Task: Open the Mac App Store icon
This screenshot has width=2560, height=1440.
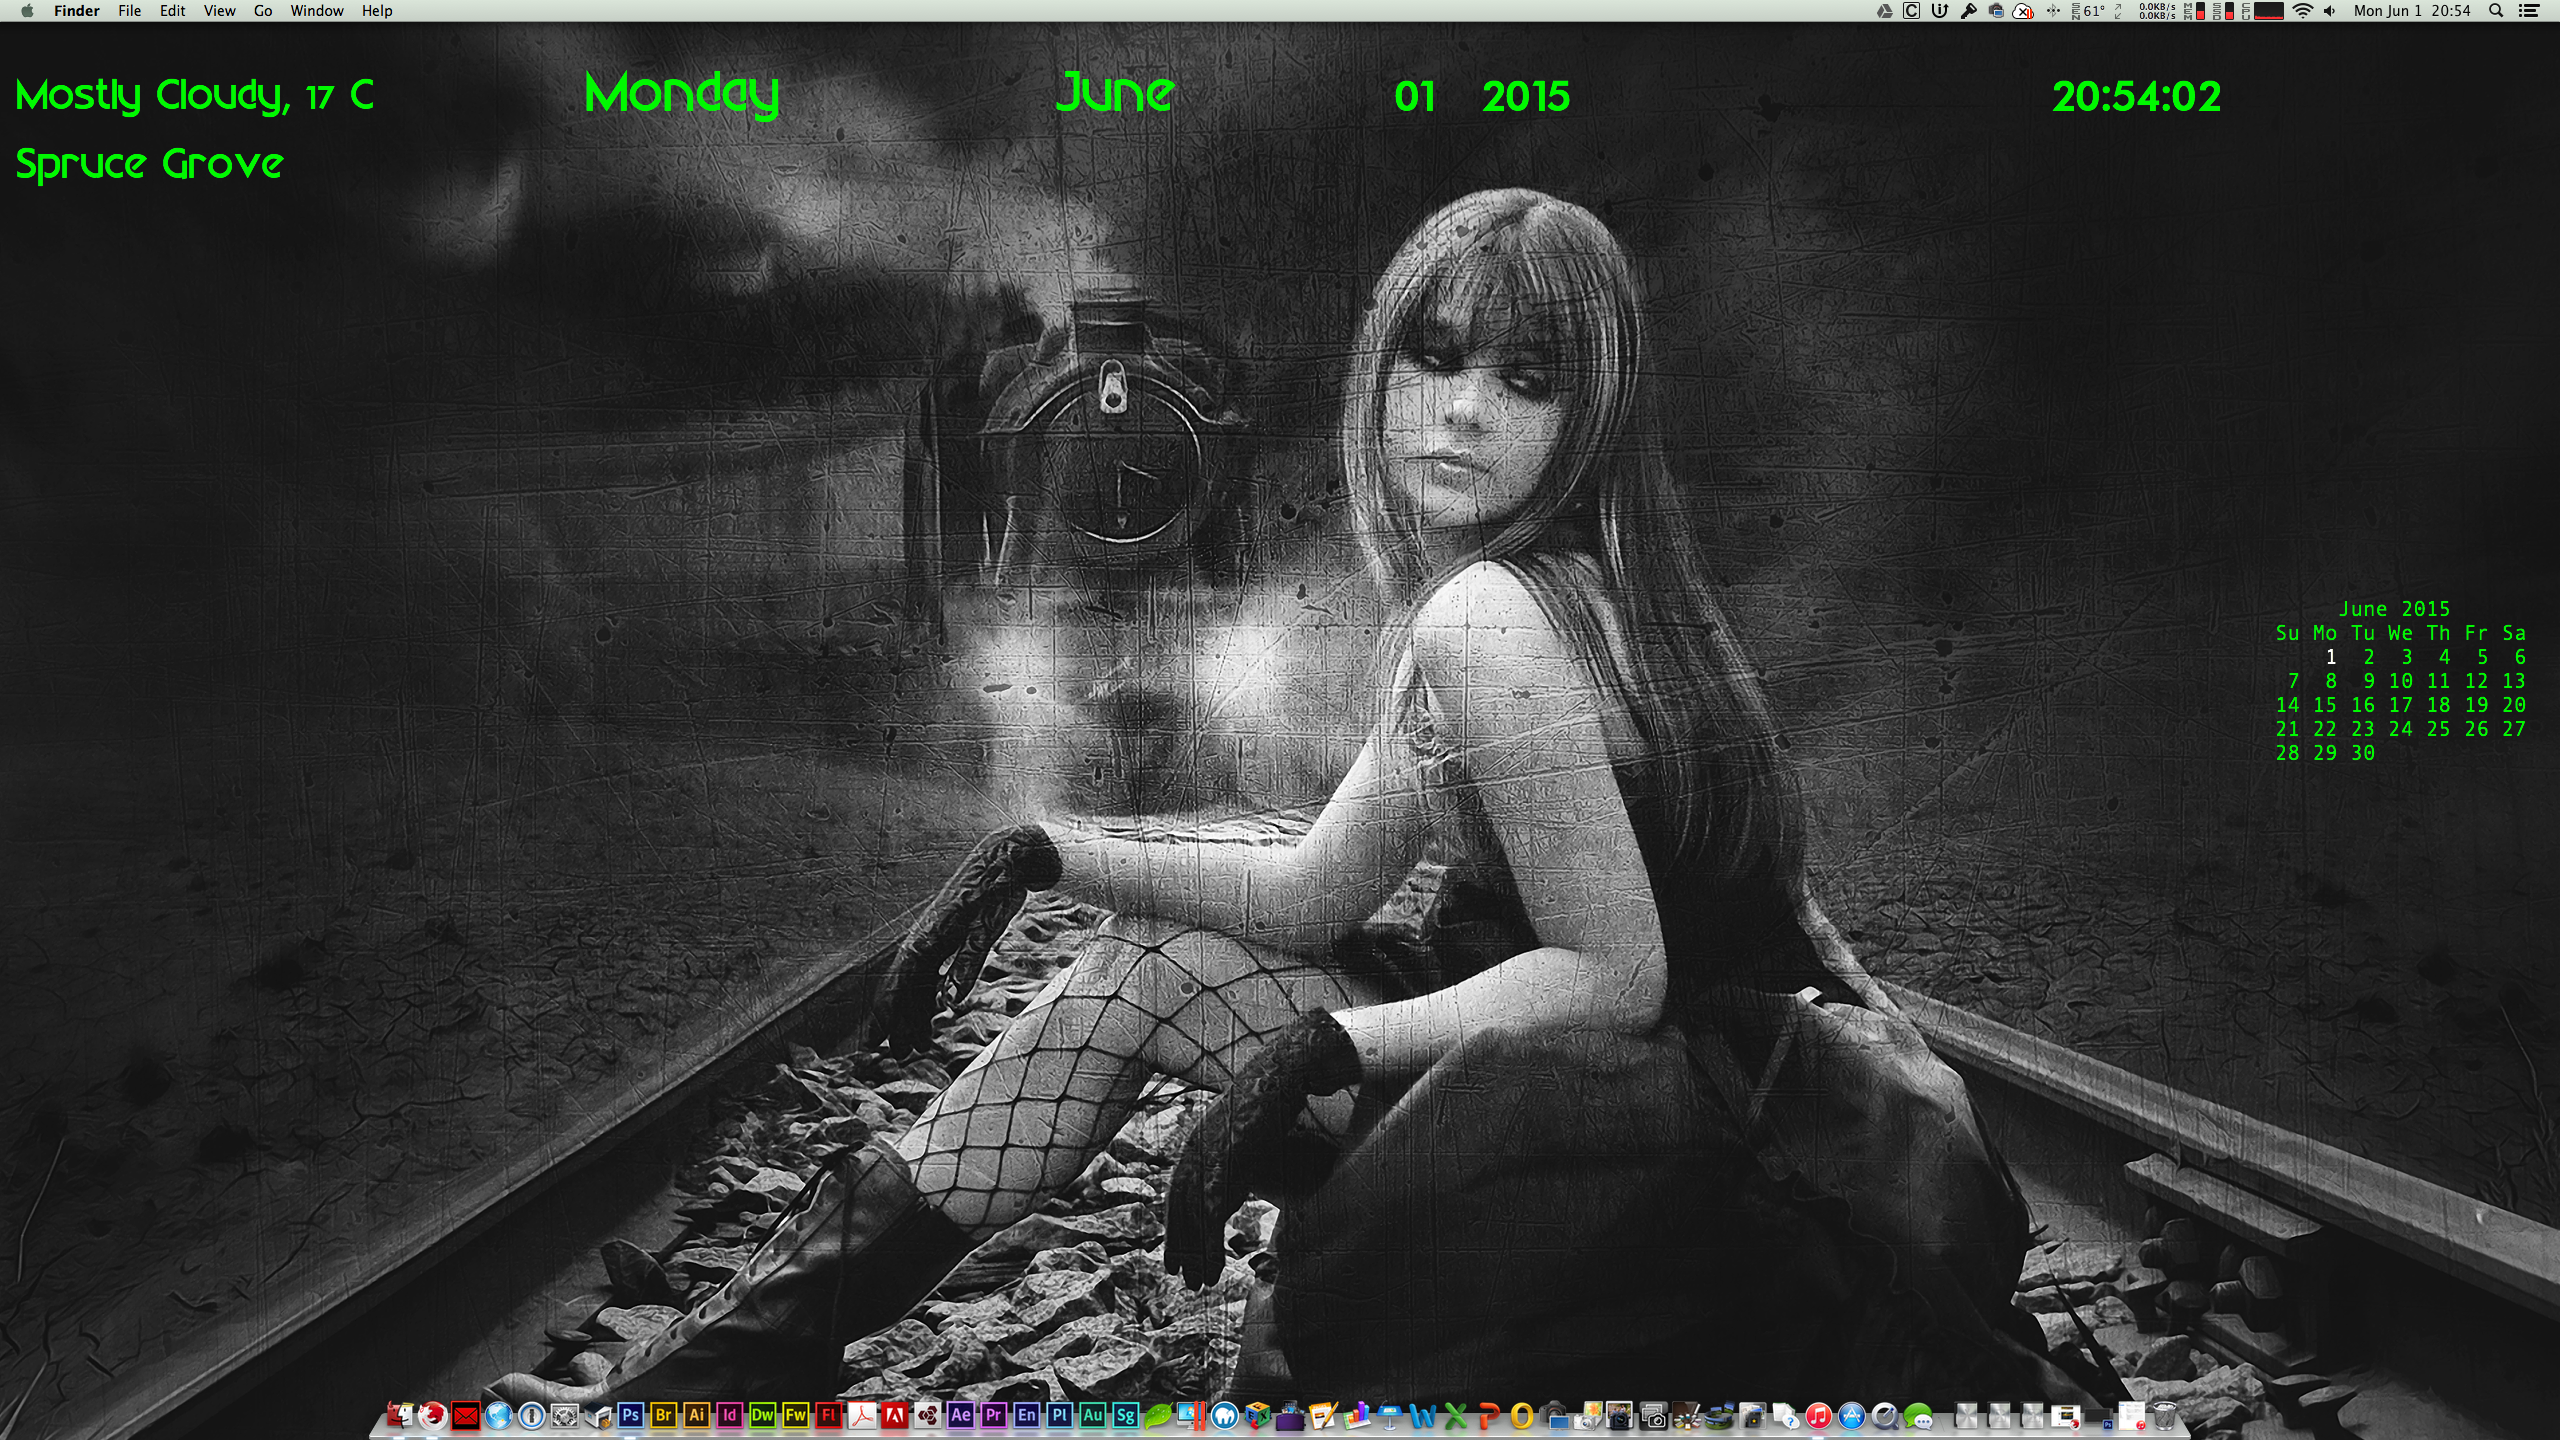Action: [x=1851, y=1416]
